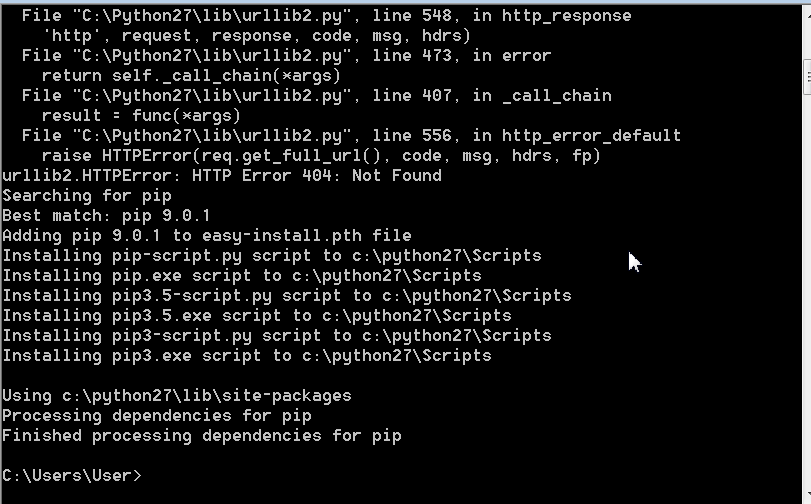Viewport: 811px width, 504px height.
Task: Click the "raise HTTPError" traceback line
Action: [320, 155]
